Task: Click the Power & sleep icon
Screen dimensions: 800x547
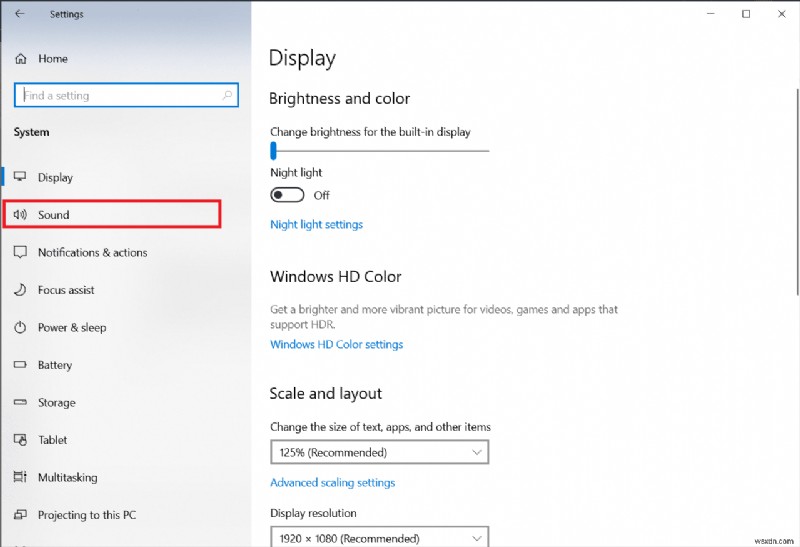Action: coord(19,328)
